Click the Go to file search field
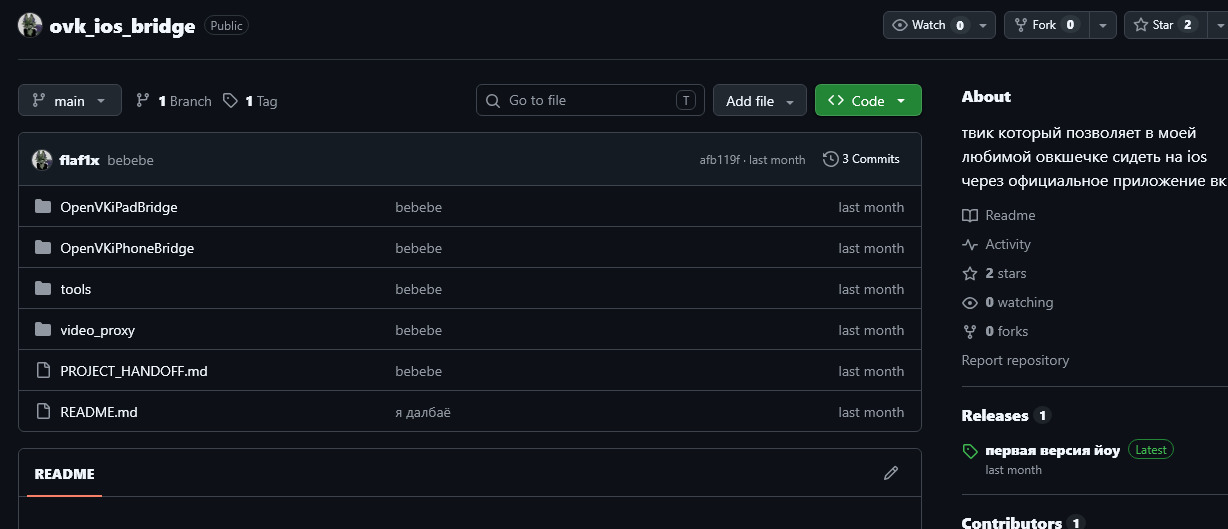Screen dimensions: 1228x529 (x=590, y=100)
